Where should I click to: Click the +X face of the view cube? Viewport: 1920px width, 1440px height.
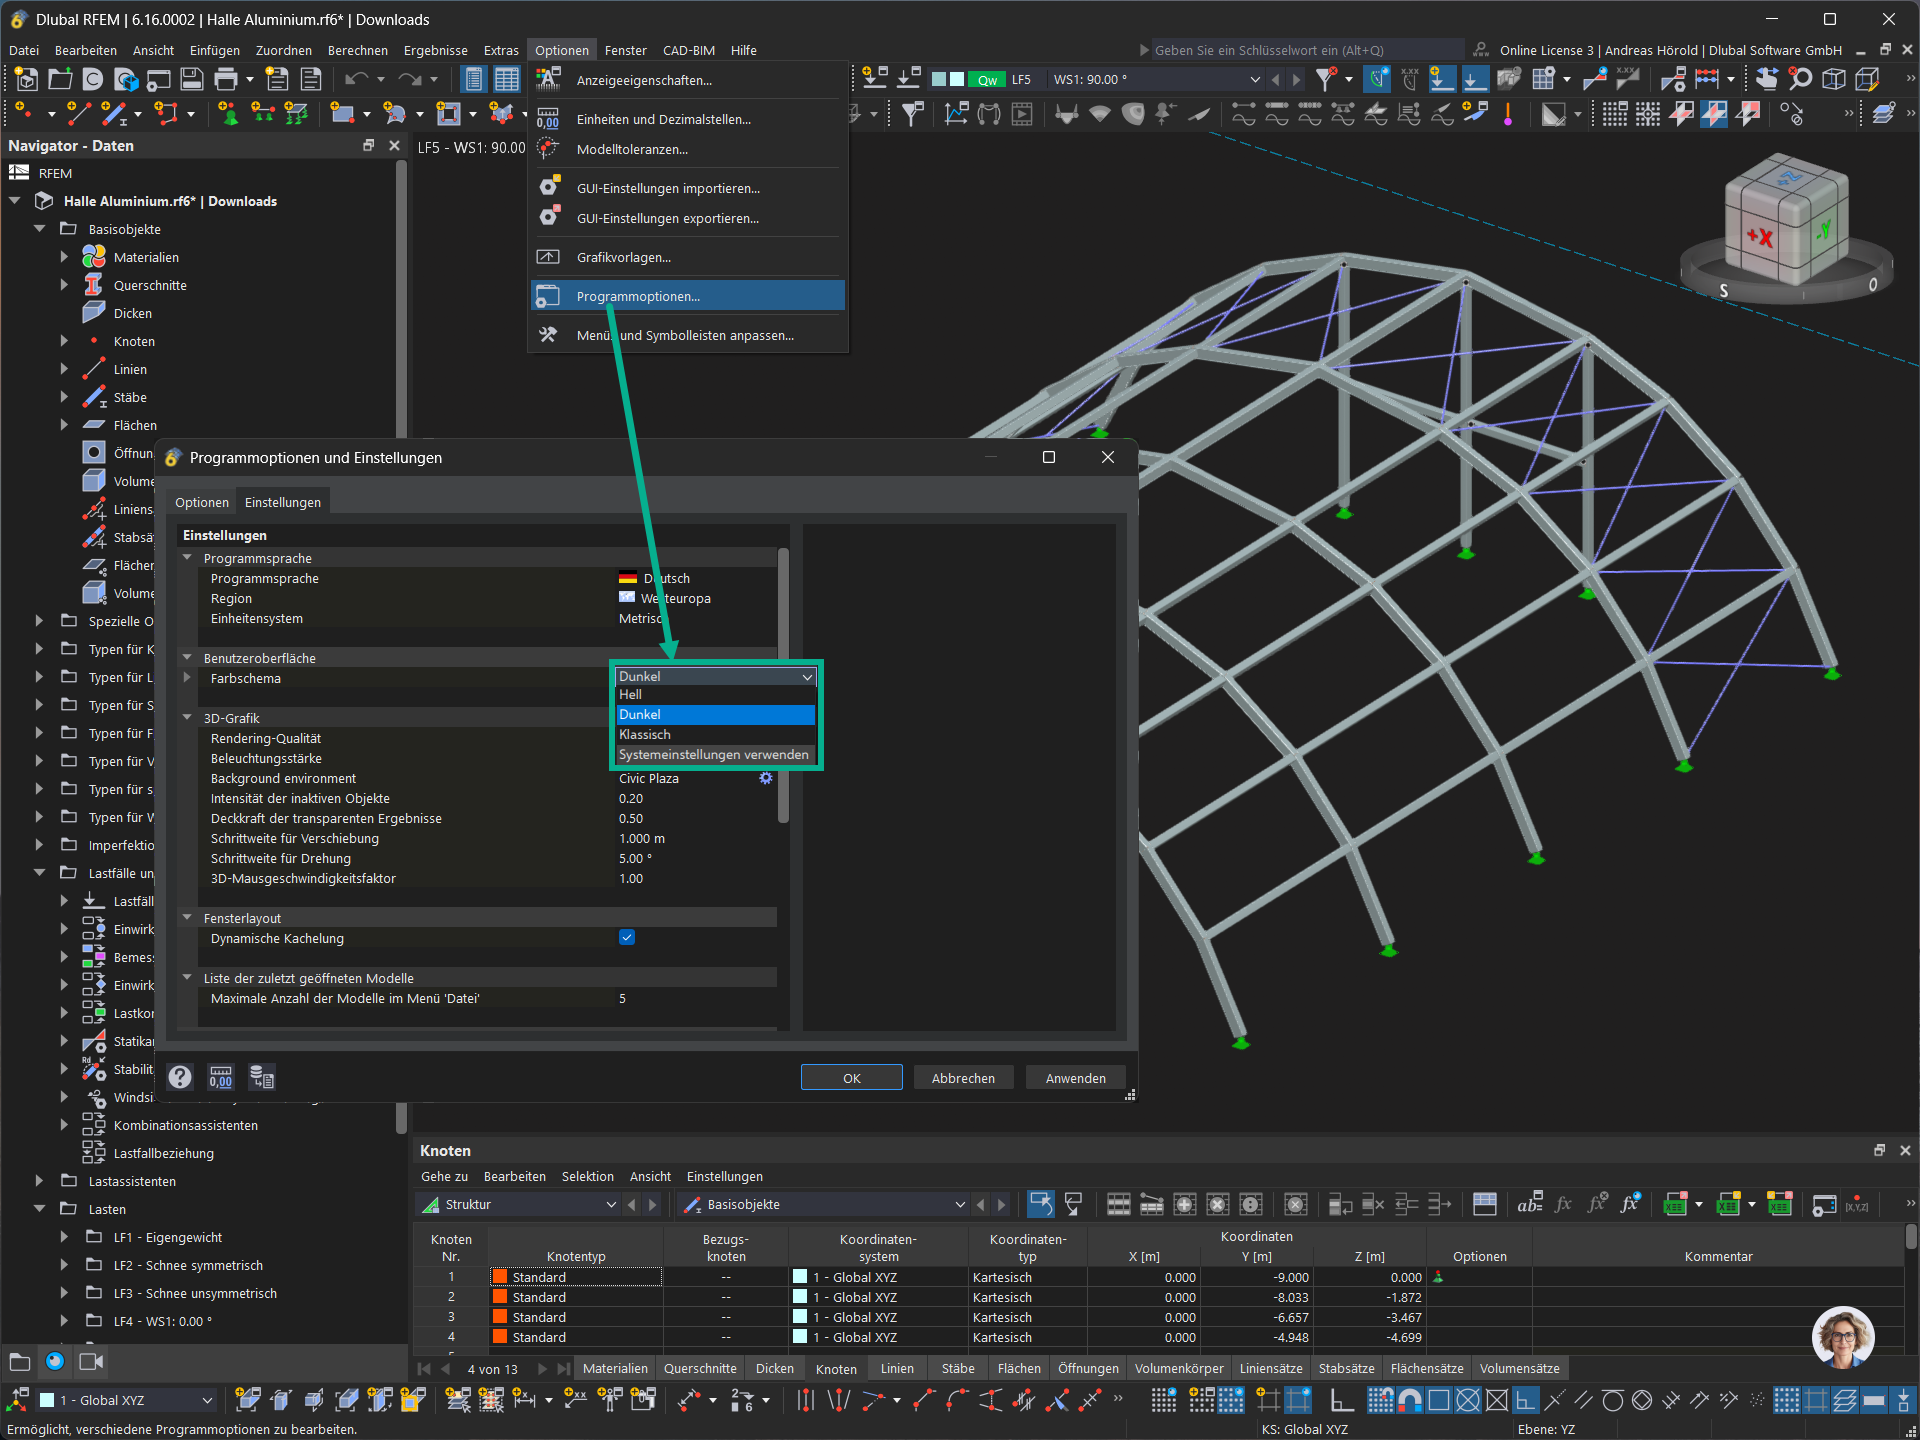pos(1760,237)
